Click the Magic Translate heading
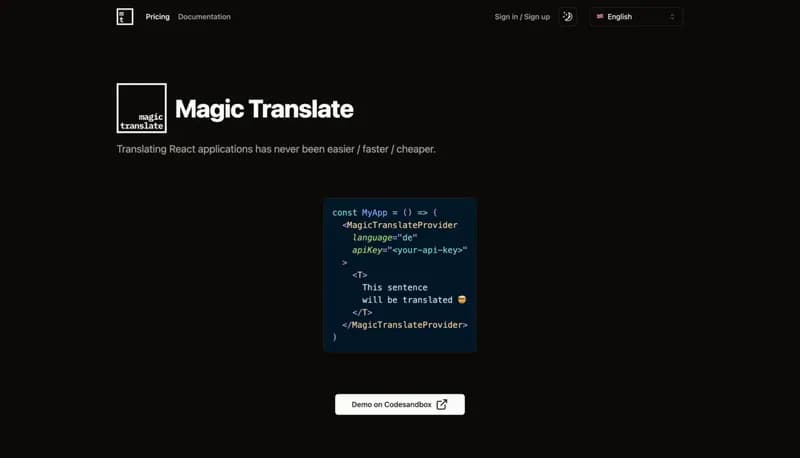This screenshot has height=458, width=800. point(264,109)
